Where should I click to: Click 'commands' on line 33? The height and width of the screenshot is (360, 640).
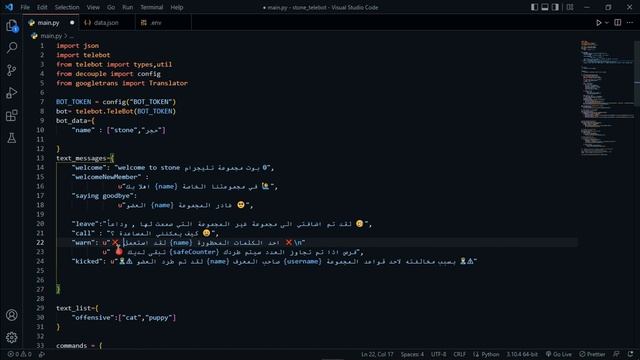(x=71, y=346)
